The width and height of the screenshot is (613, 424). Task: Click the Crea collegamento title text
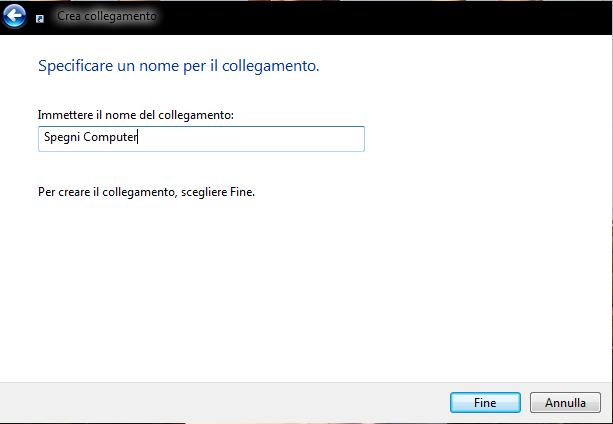pyautogui.click(x=107, y=16)
